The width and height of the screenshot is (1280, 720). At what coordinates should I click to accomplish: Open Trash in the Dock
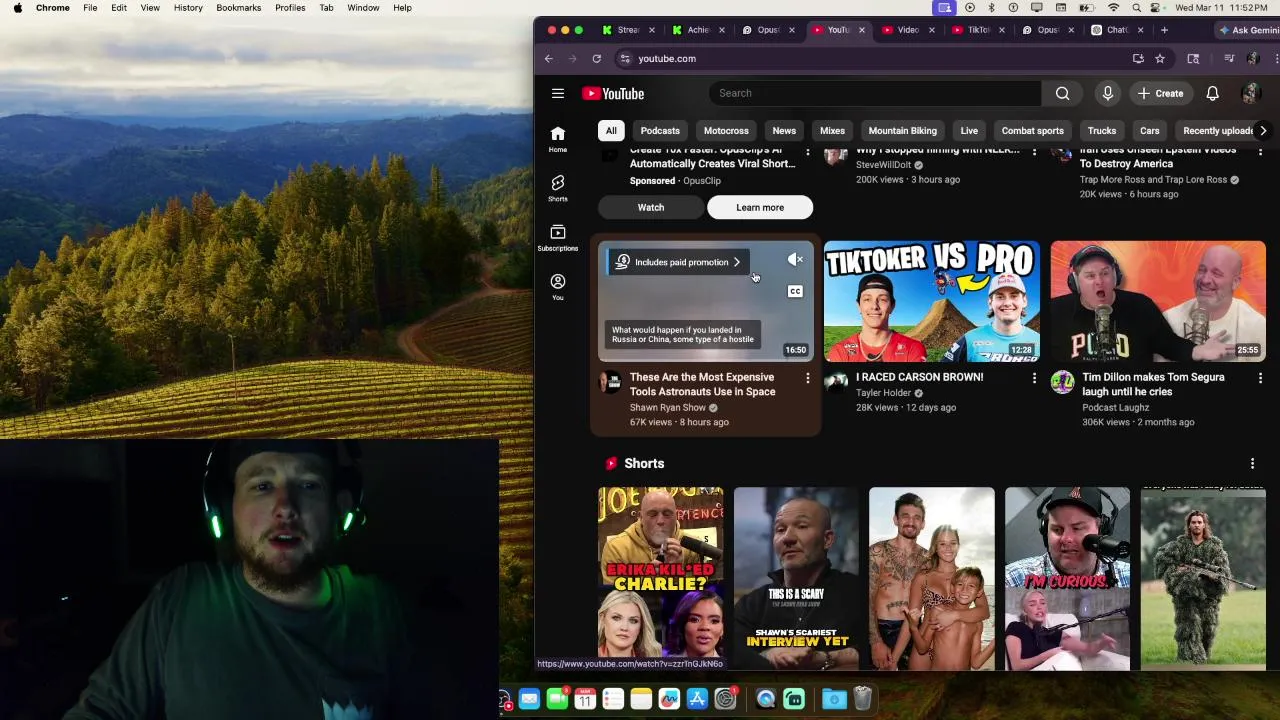[862, 699]
